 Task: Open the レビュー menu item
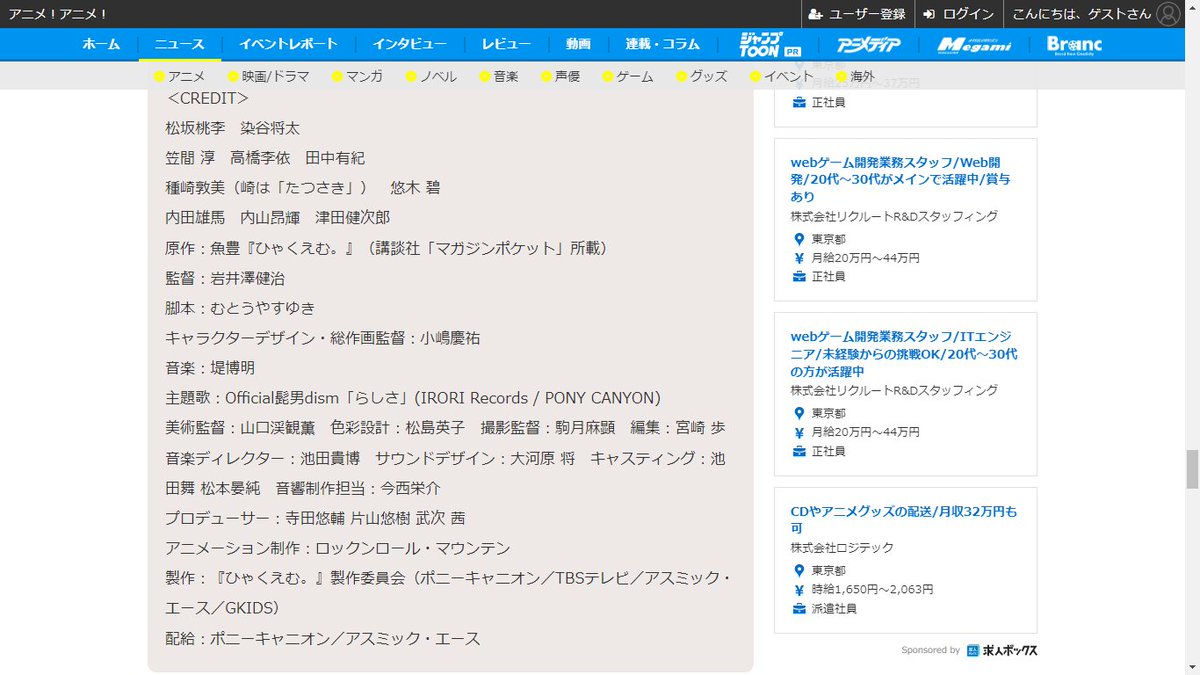pyautogui.click(x=506, y=44)
